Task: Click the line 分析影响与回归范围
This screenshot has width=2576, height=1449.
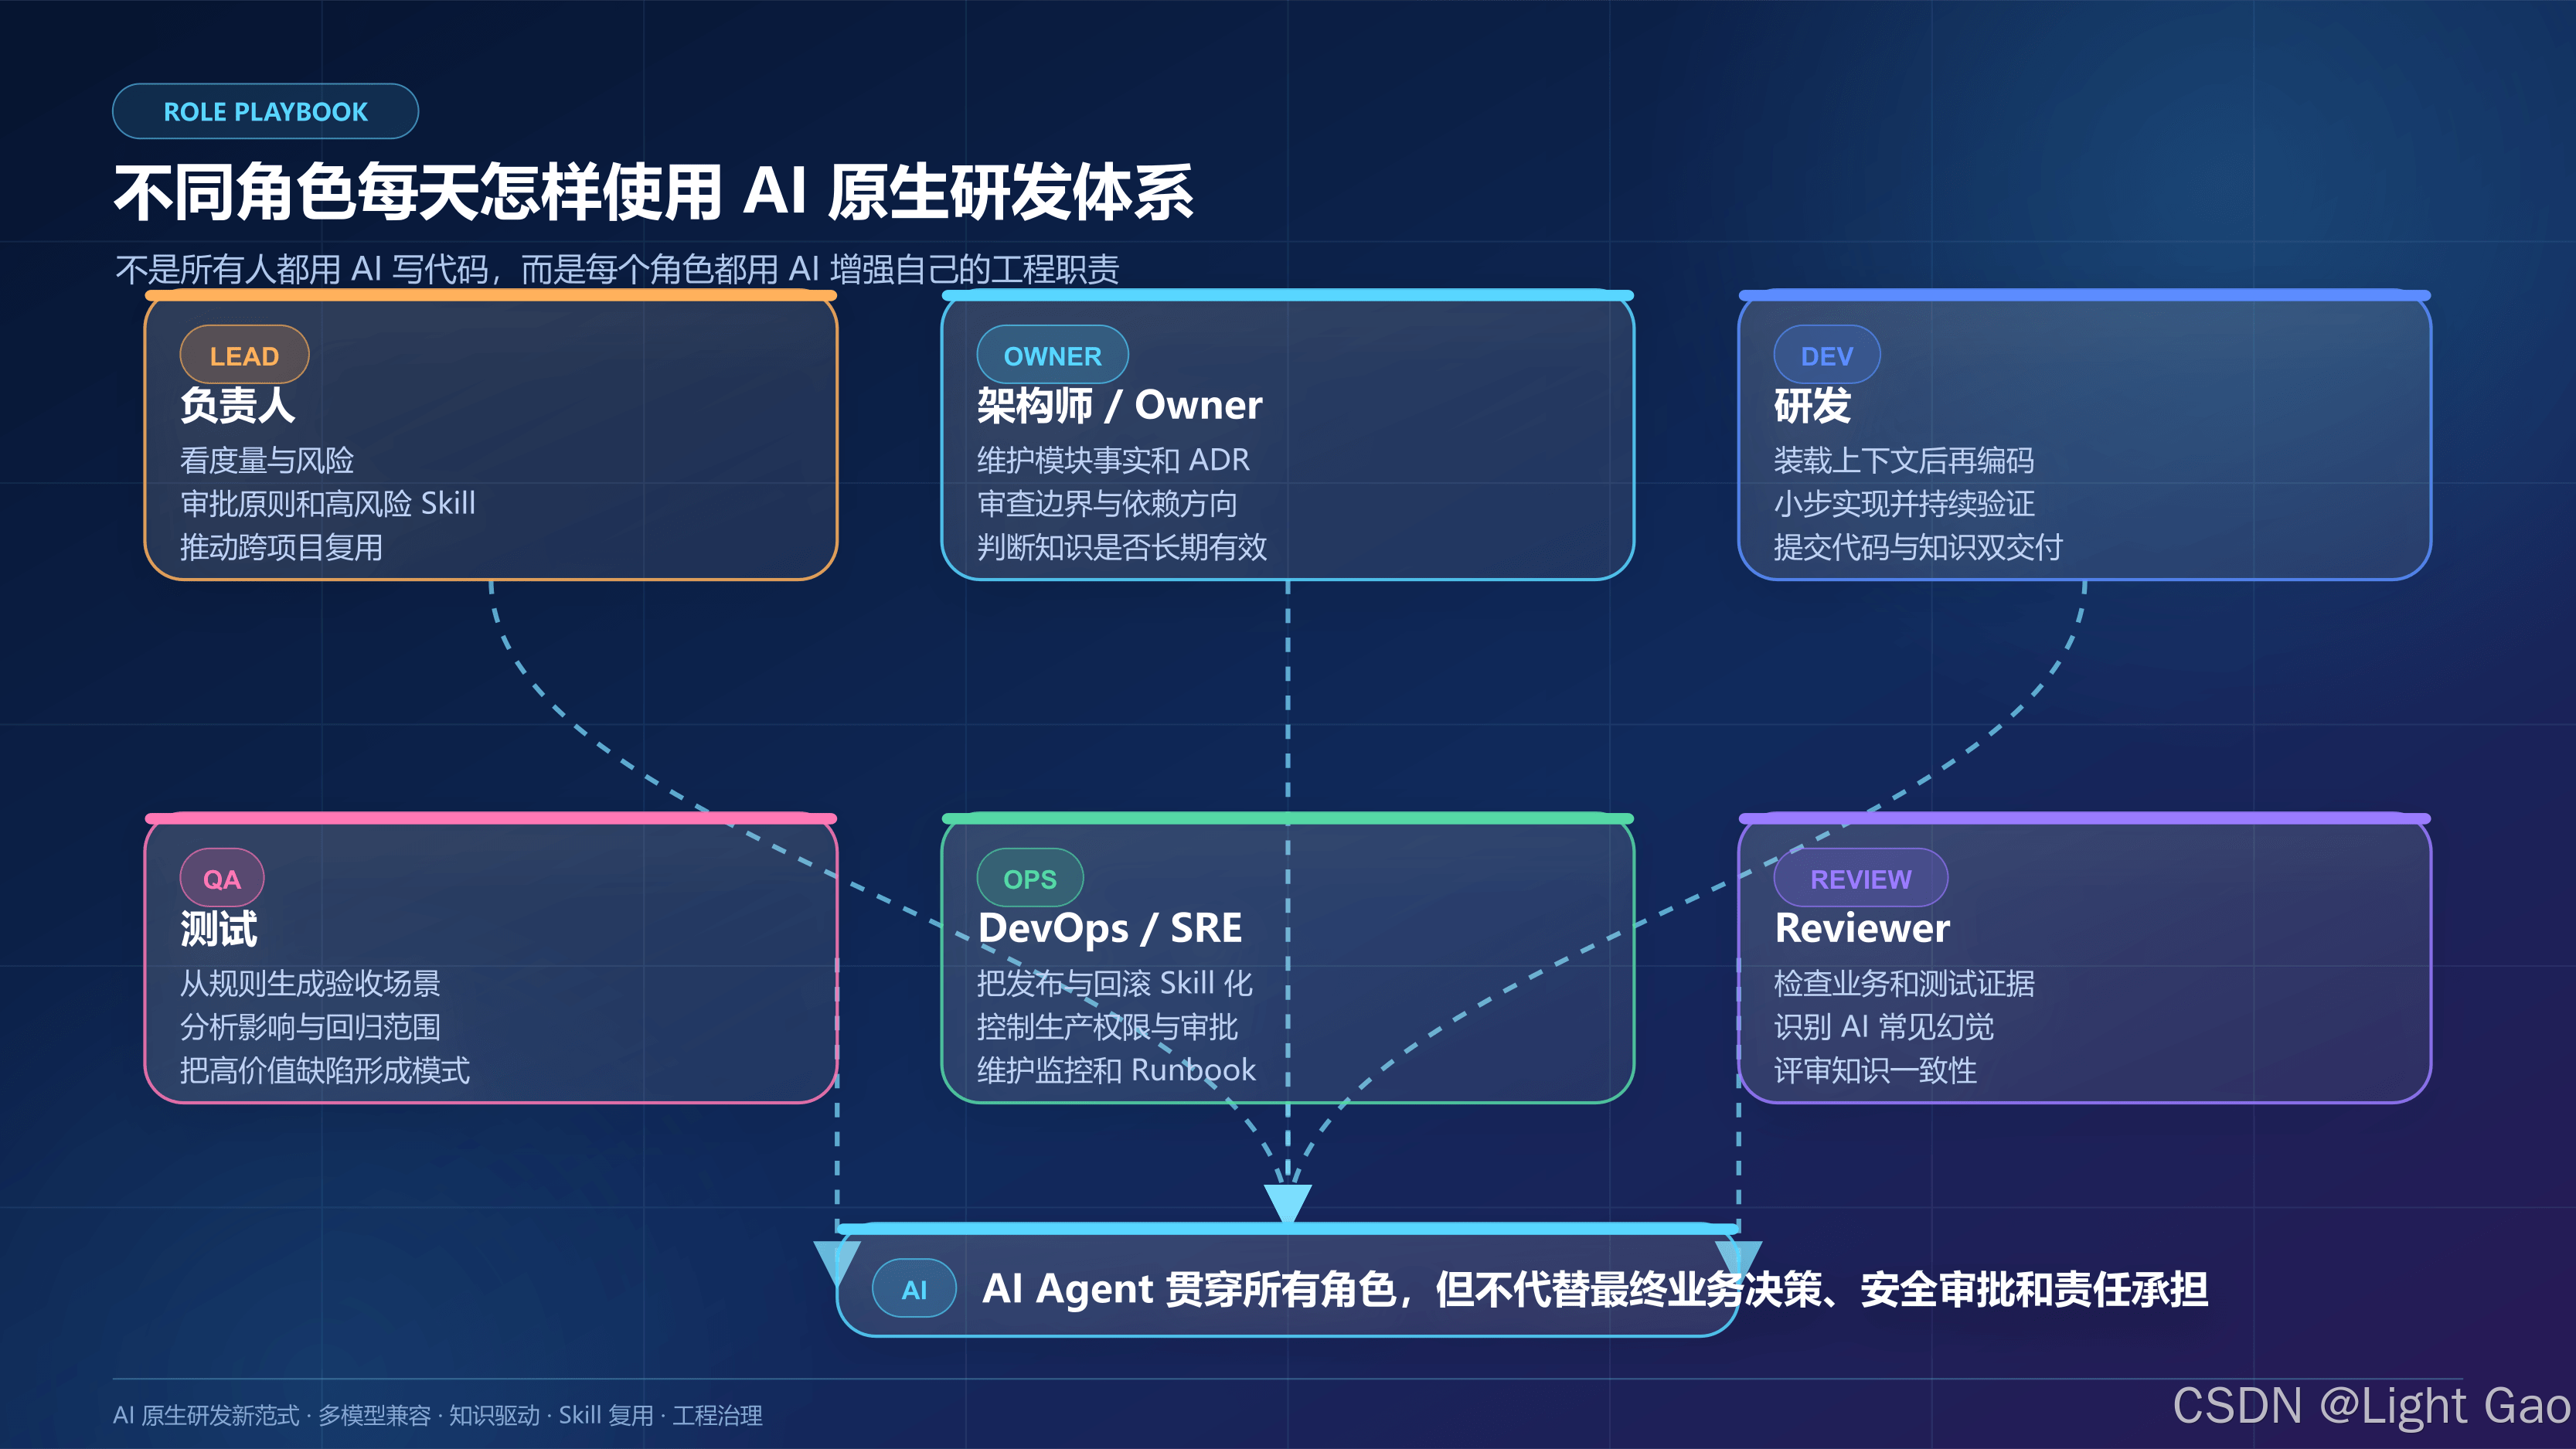Action: click(x=310, y=1027)
